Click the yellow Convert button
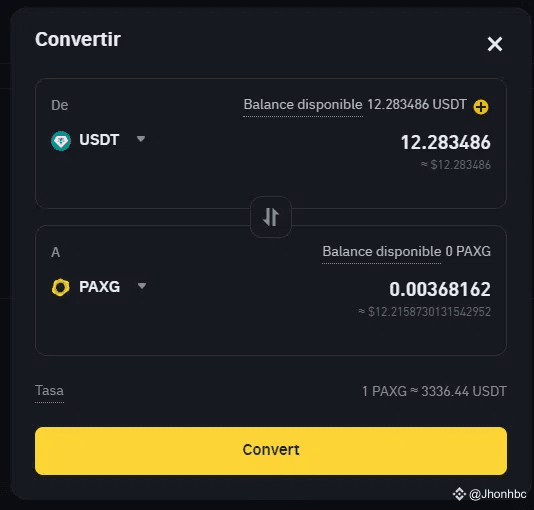The height and width of the screenshot is (510, 534). 271,451
